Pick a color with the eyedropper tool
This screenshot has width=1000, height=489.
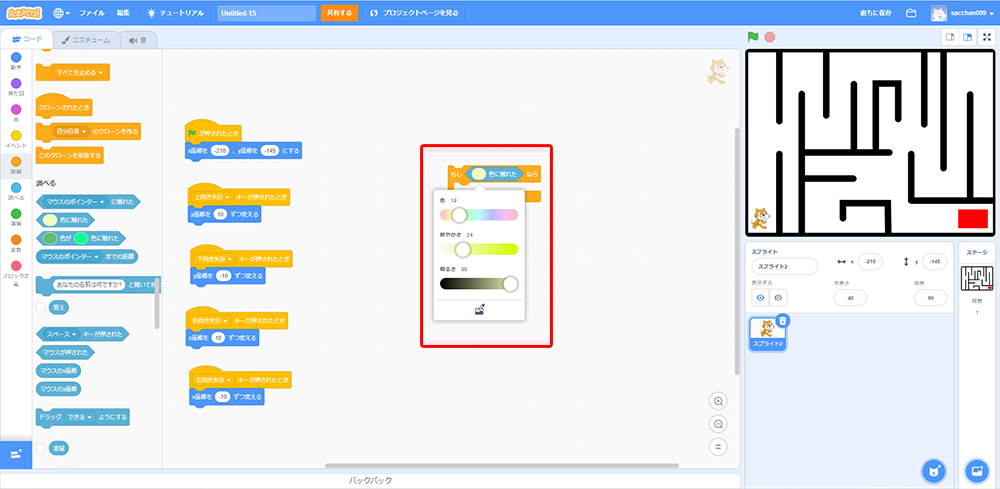click(x=478, y=310)
